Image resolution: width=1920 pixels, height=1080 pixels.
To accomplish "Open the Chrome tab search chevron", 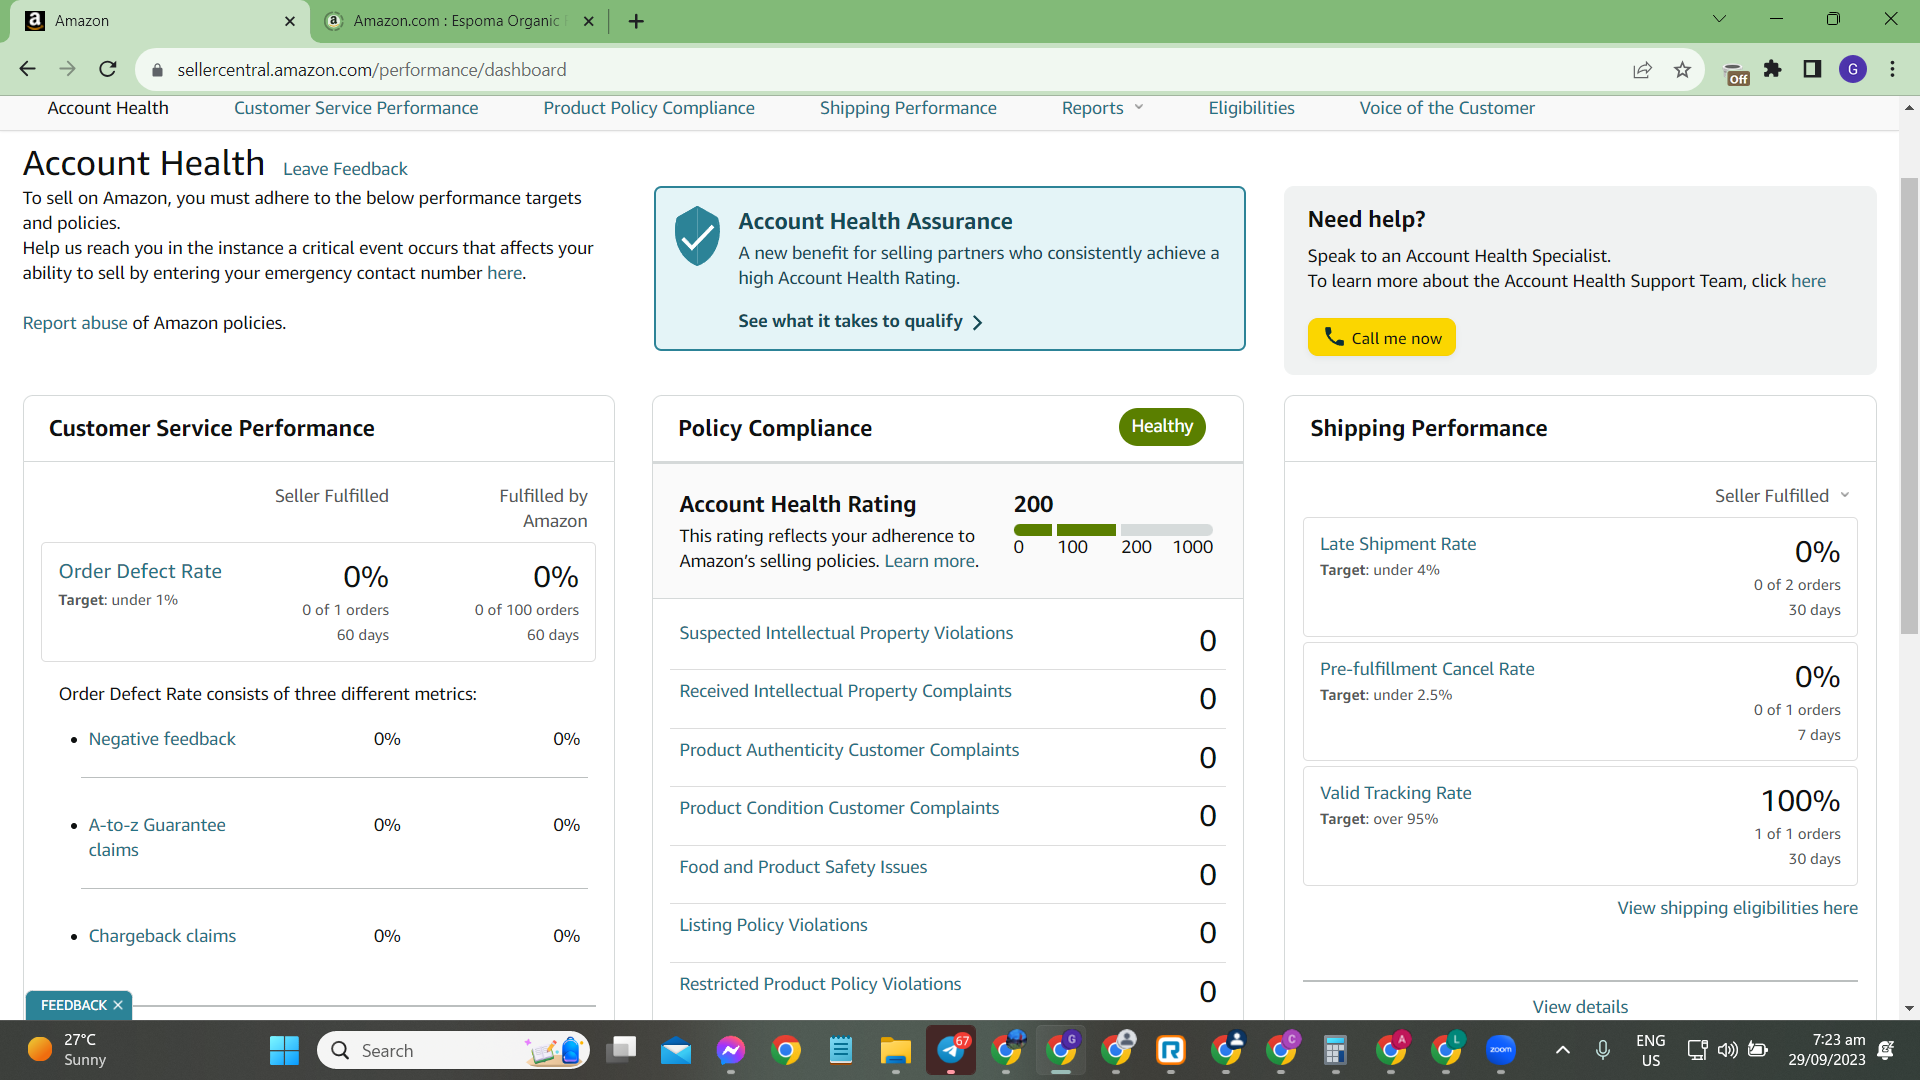I will tap(1719, 19).
